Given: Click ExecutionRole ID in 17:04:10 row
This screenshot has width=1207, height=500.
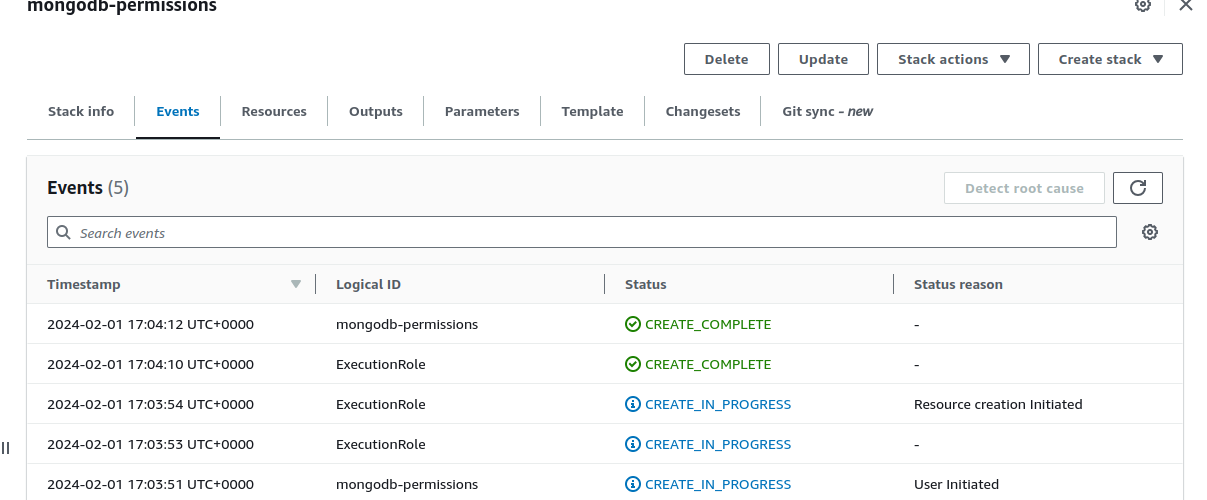Looking at the screenshot, I should (x=381, y=364).
